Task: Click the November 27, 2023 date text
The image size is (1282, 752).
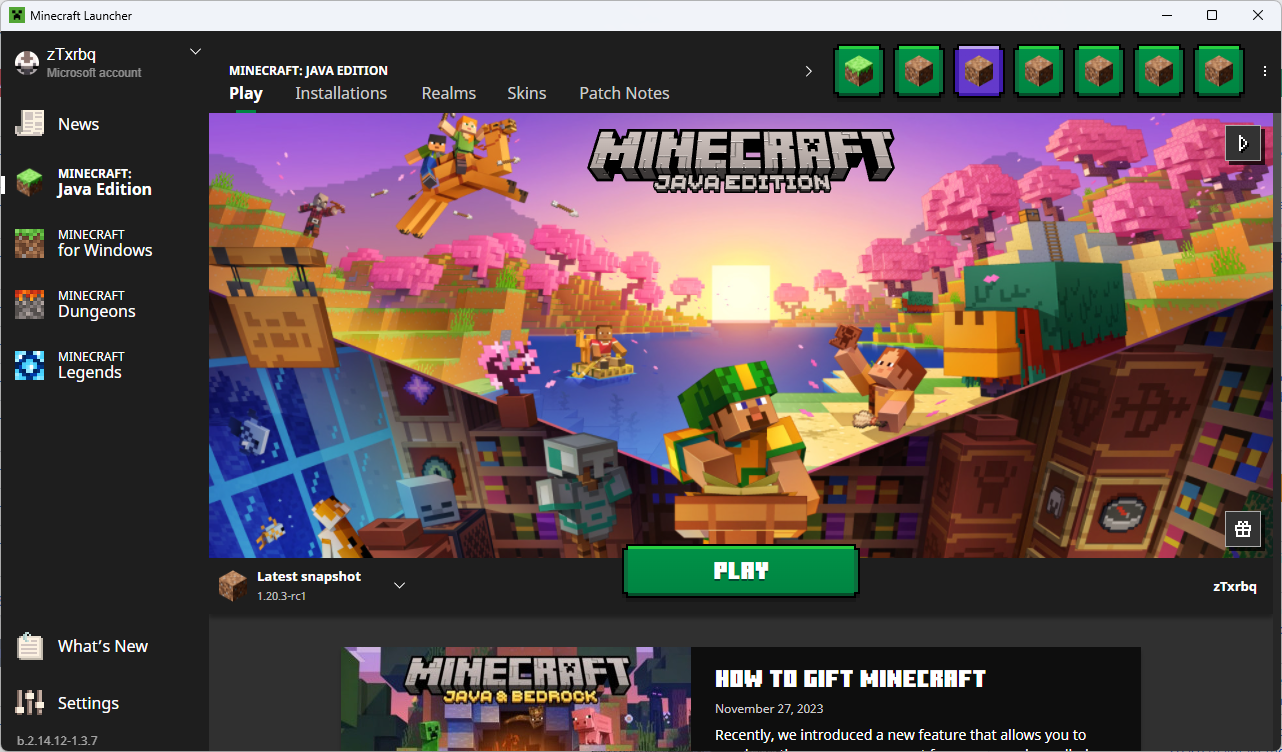Action: [x=768, y=708]
